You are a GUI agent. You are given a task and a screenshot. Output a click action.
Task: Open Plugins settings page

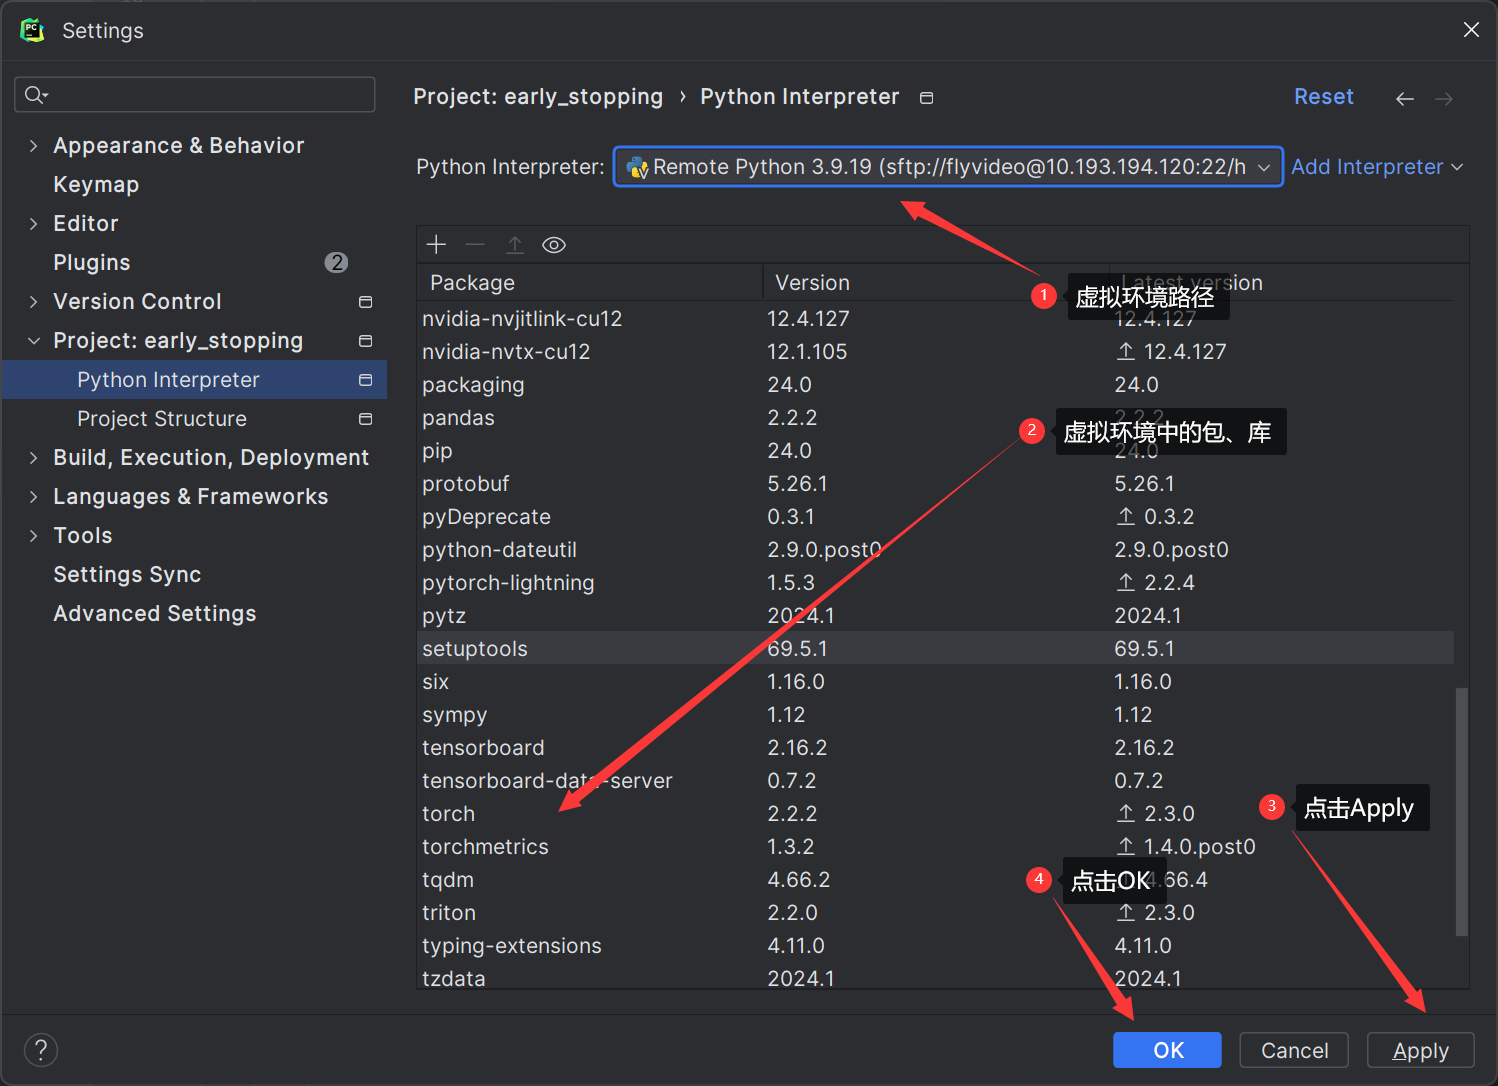click(92, 263)
